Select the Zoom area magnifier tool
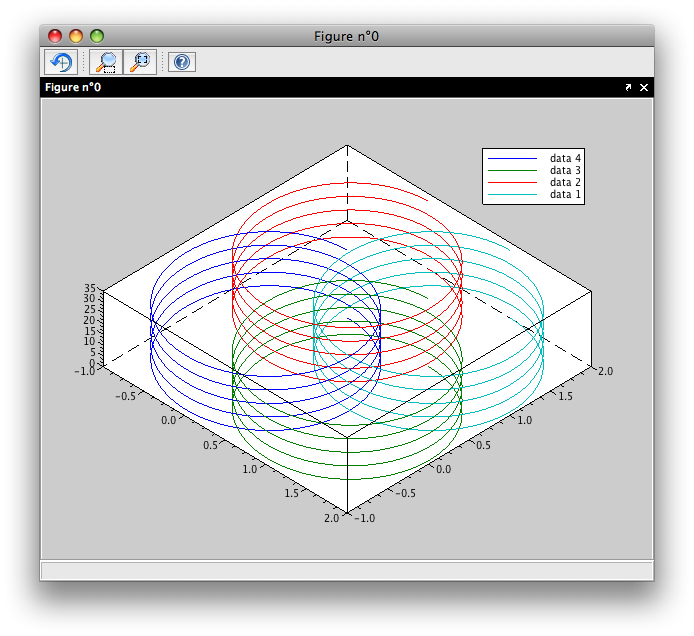 pos(105,62)
